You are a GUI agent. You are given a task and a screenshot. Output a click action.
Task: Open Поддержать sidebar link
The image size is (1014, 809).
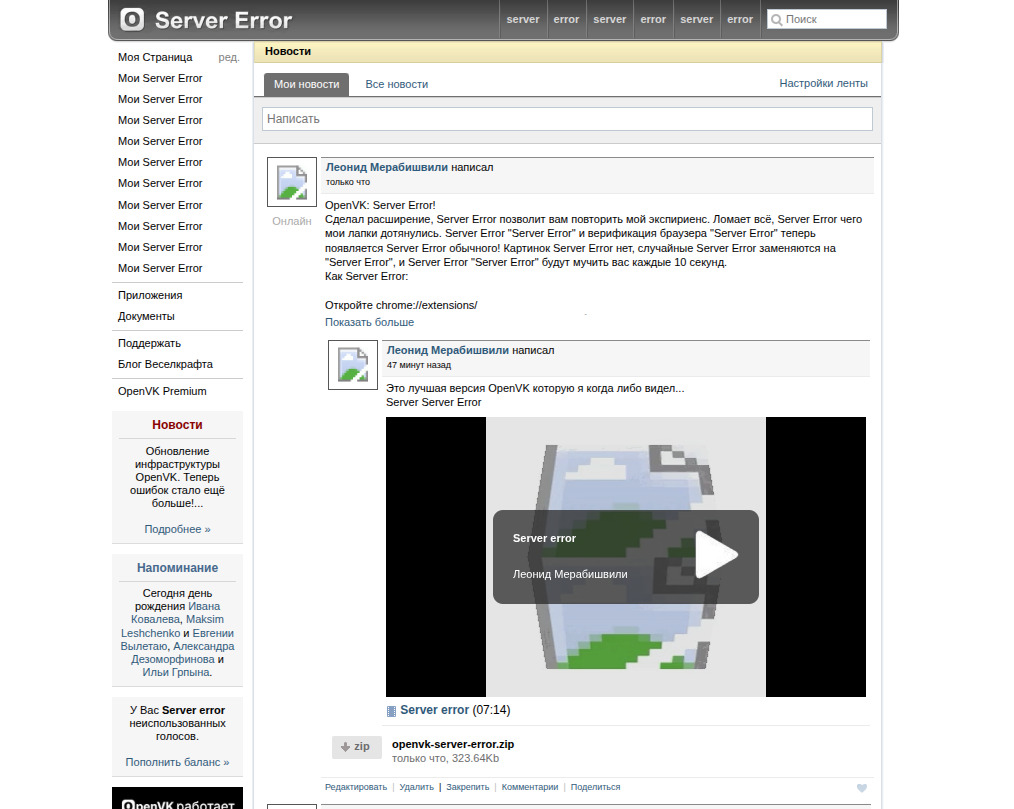149,343
